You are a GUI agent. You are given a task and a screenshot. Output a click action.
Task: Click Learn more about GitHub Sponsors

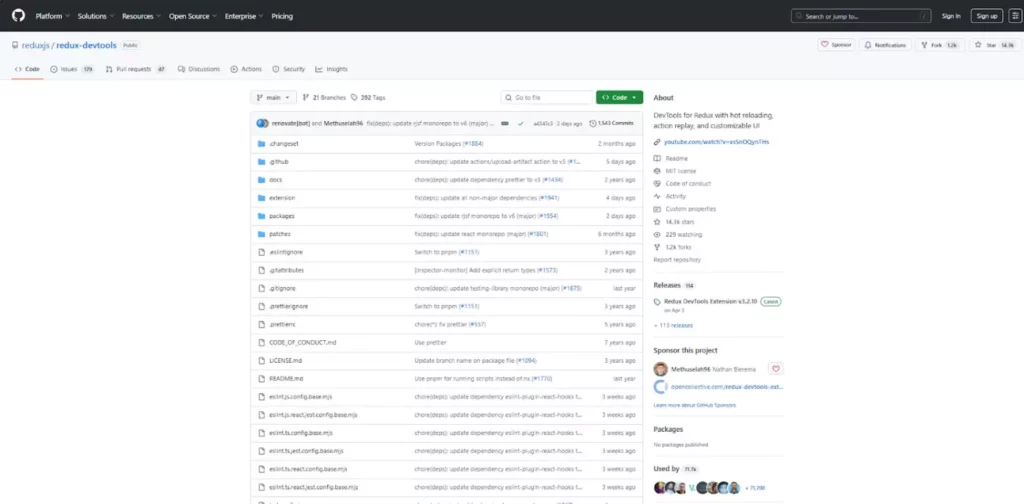pyautogui.click(x=695, y=405)
